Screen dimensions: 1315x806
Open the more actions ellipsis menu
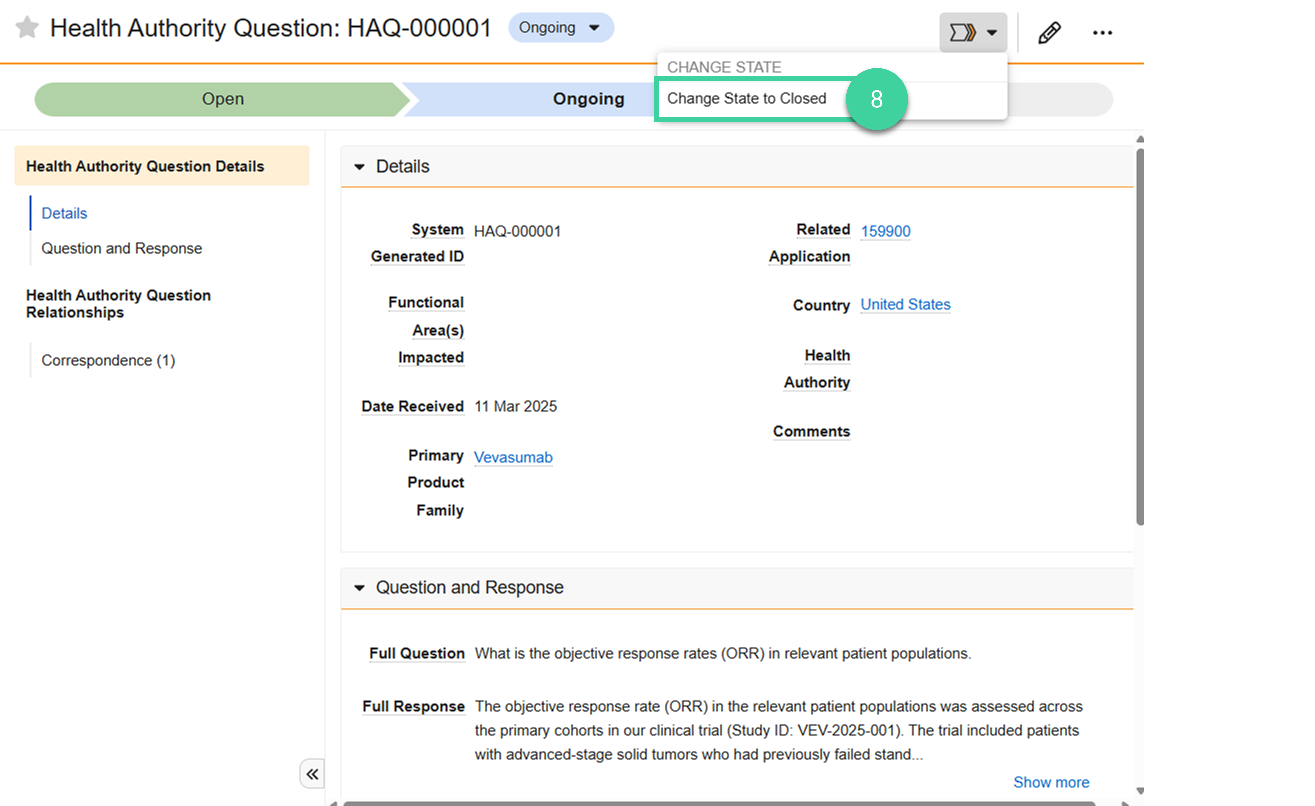[x=1102, y=33]
